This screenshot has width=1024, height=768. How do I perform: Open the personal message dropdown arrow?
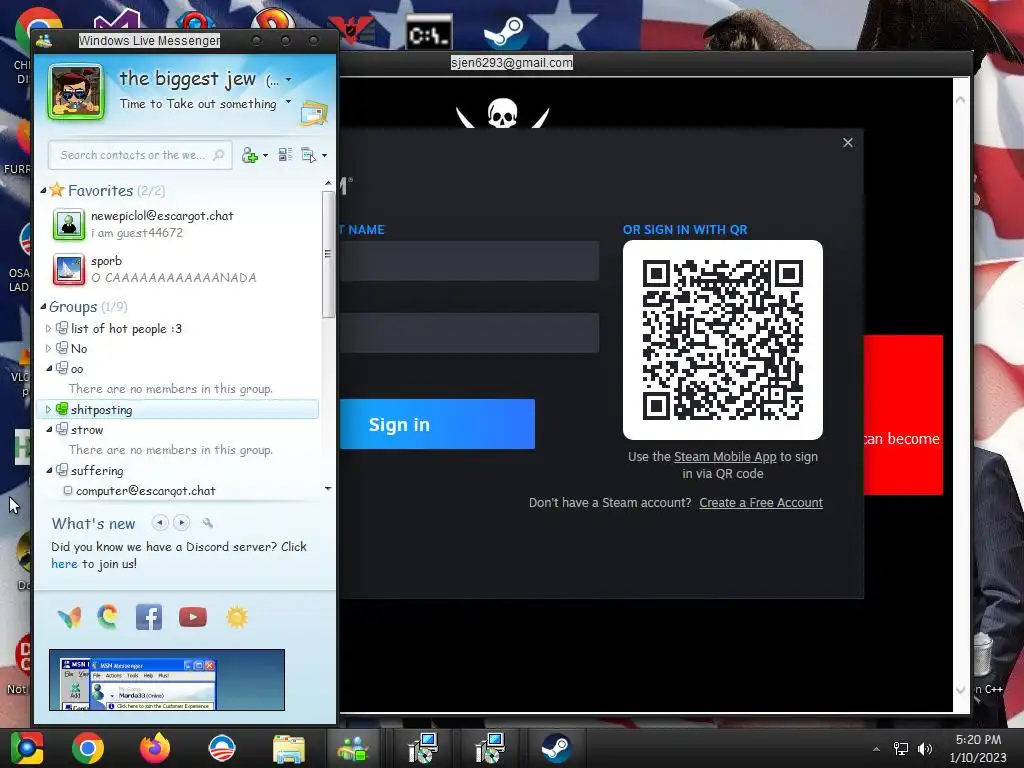pos(289,102)
